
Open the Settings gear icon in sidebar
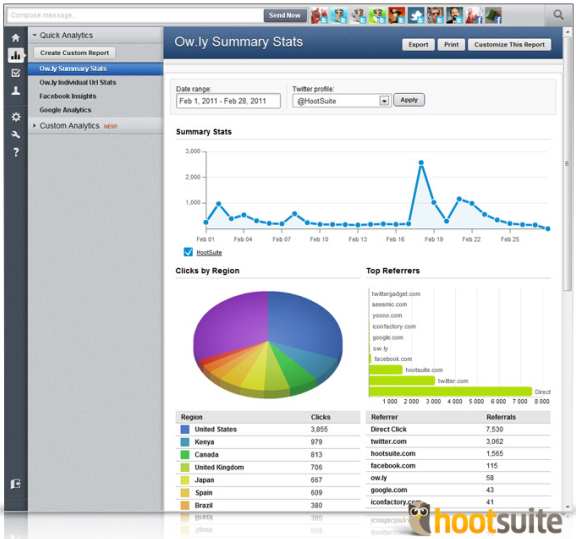point(15,117)
